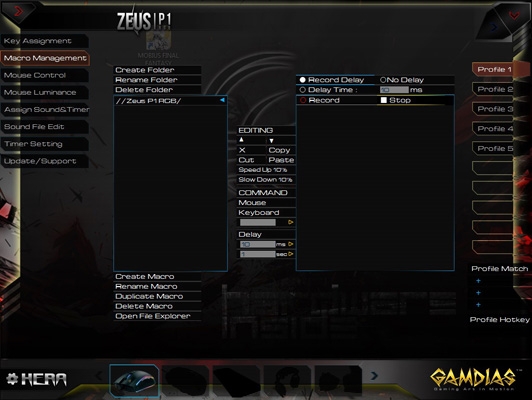Click the move-down triangle under EDITING
Screen dimensions: 532x400
tap(271, 140)
